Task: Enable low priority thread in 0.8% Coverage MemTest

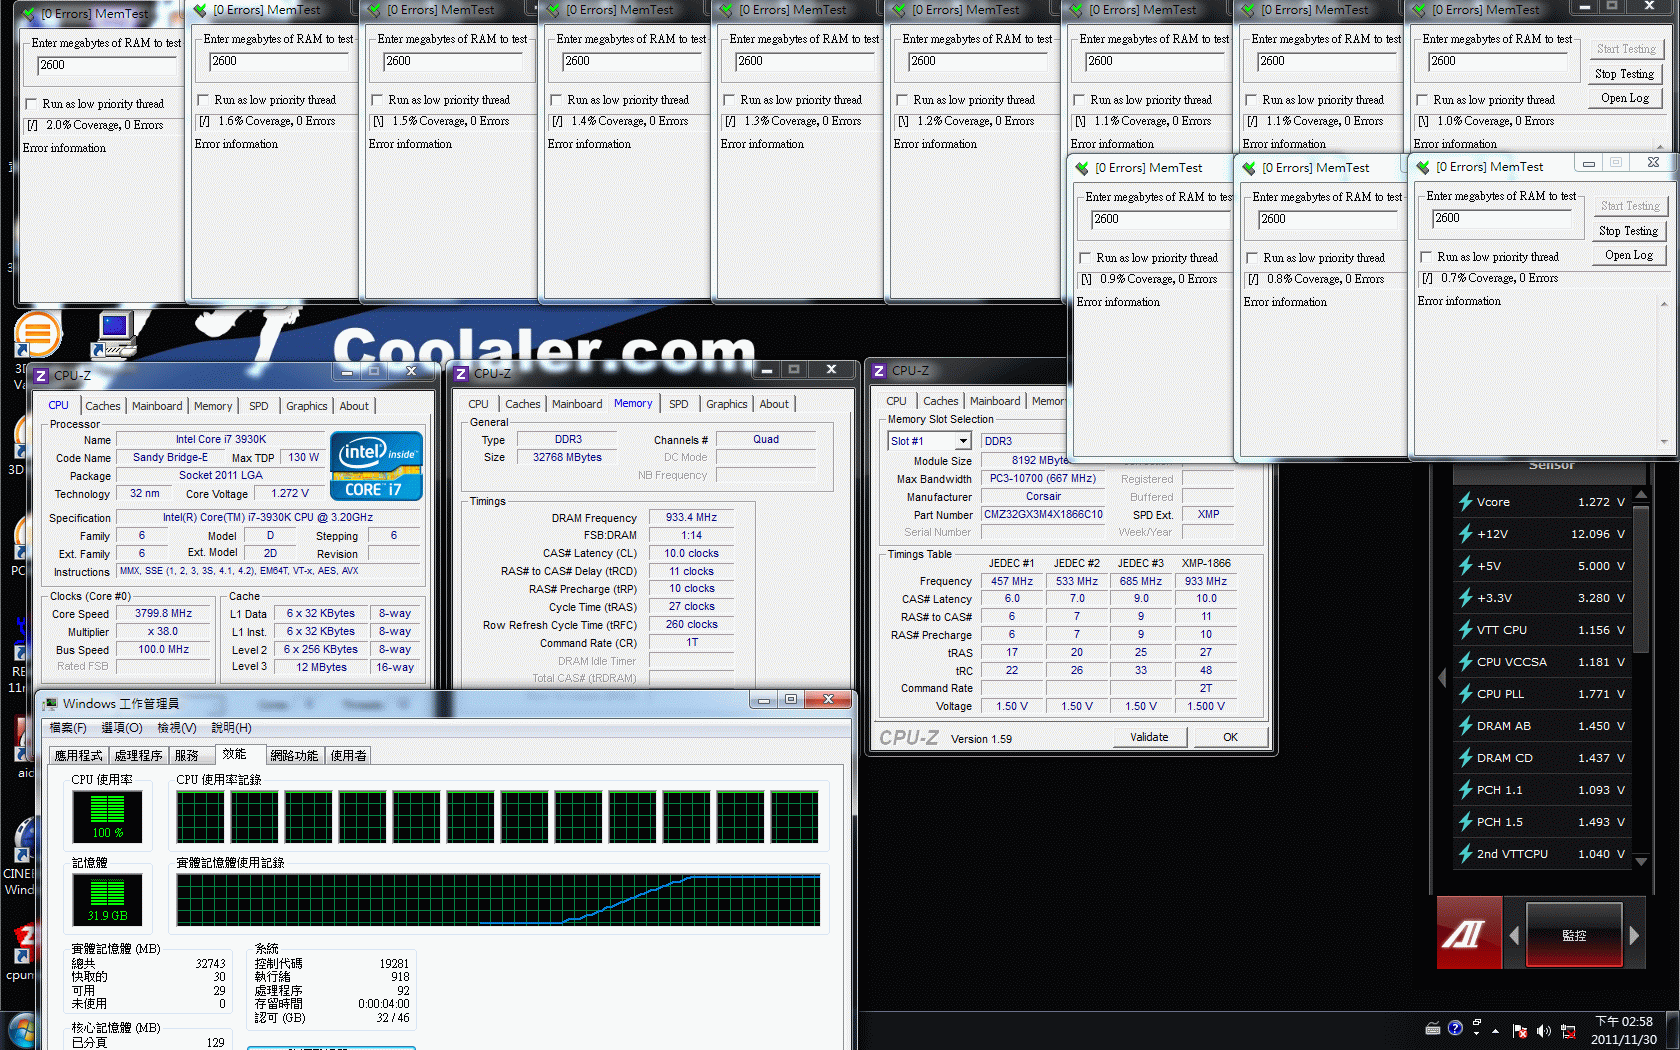Action: click(1251, 258)
